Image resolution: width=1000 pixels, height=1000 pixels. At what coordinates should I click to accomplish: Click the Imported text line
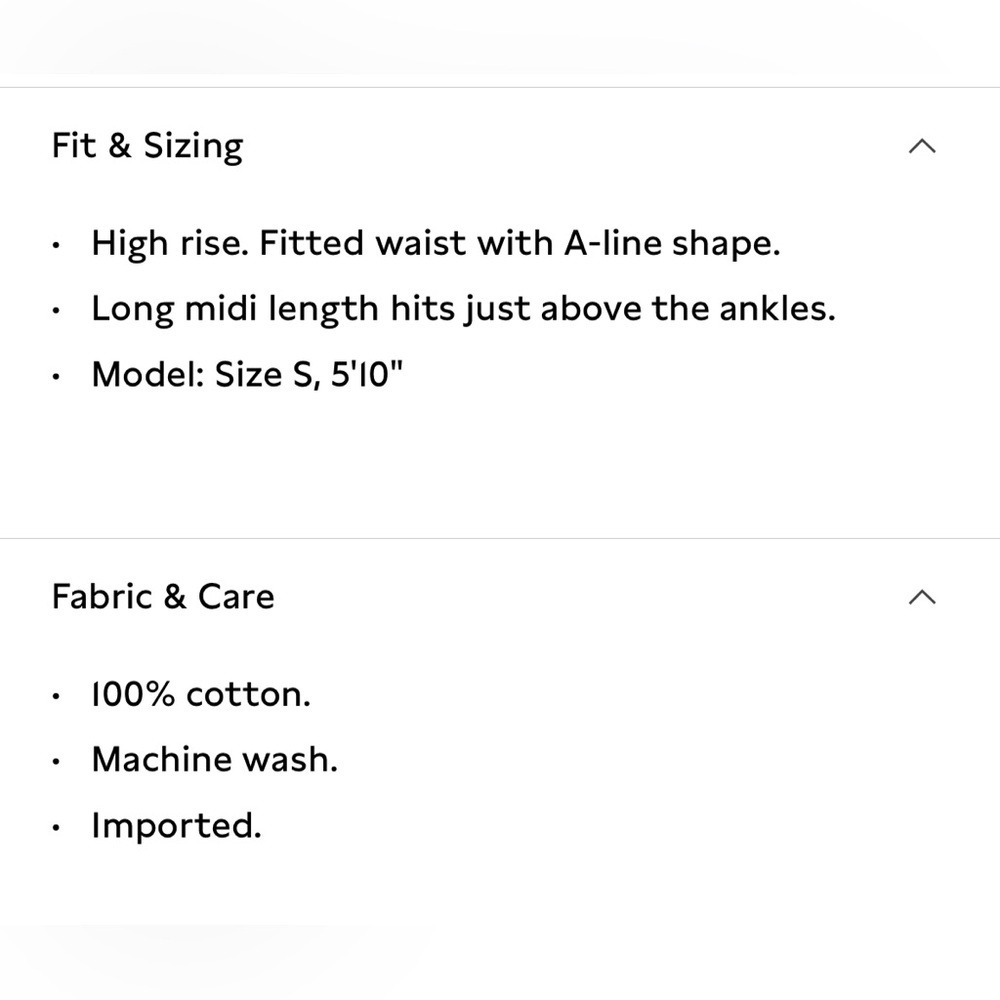[x=177, y=825]
